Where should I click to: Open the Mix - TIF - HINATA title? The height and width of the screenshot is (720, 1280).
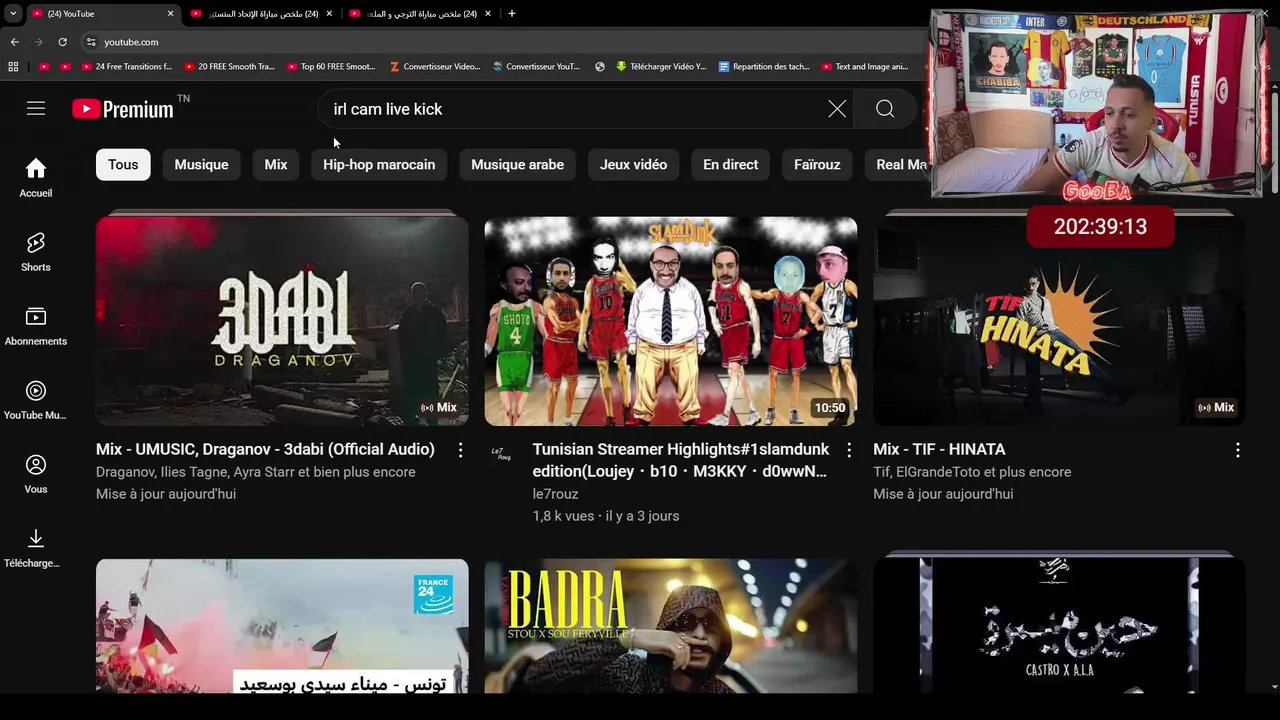(x=939, y=450)
